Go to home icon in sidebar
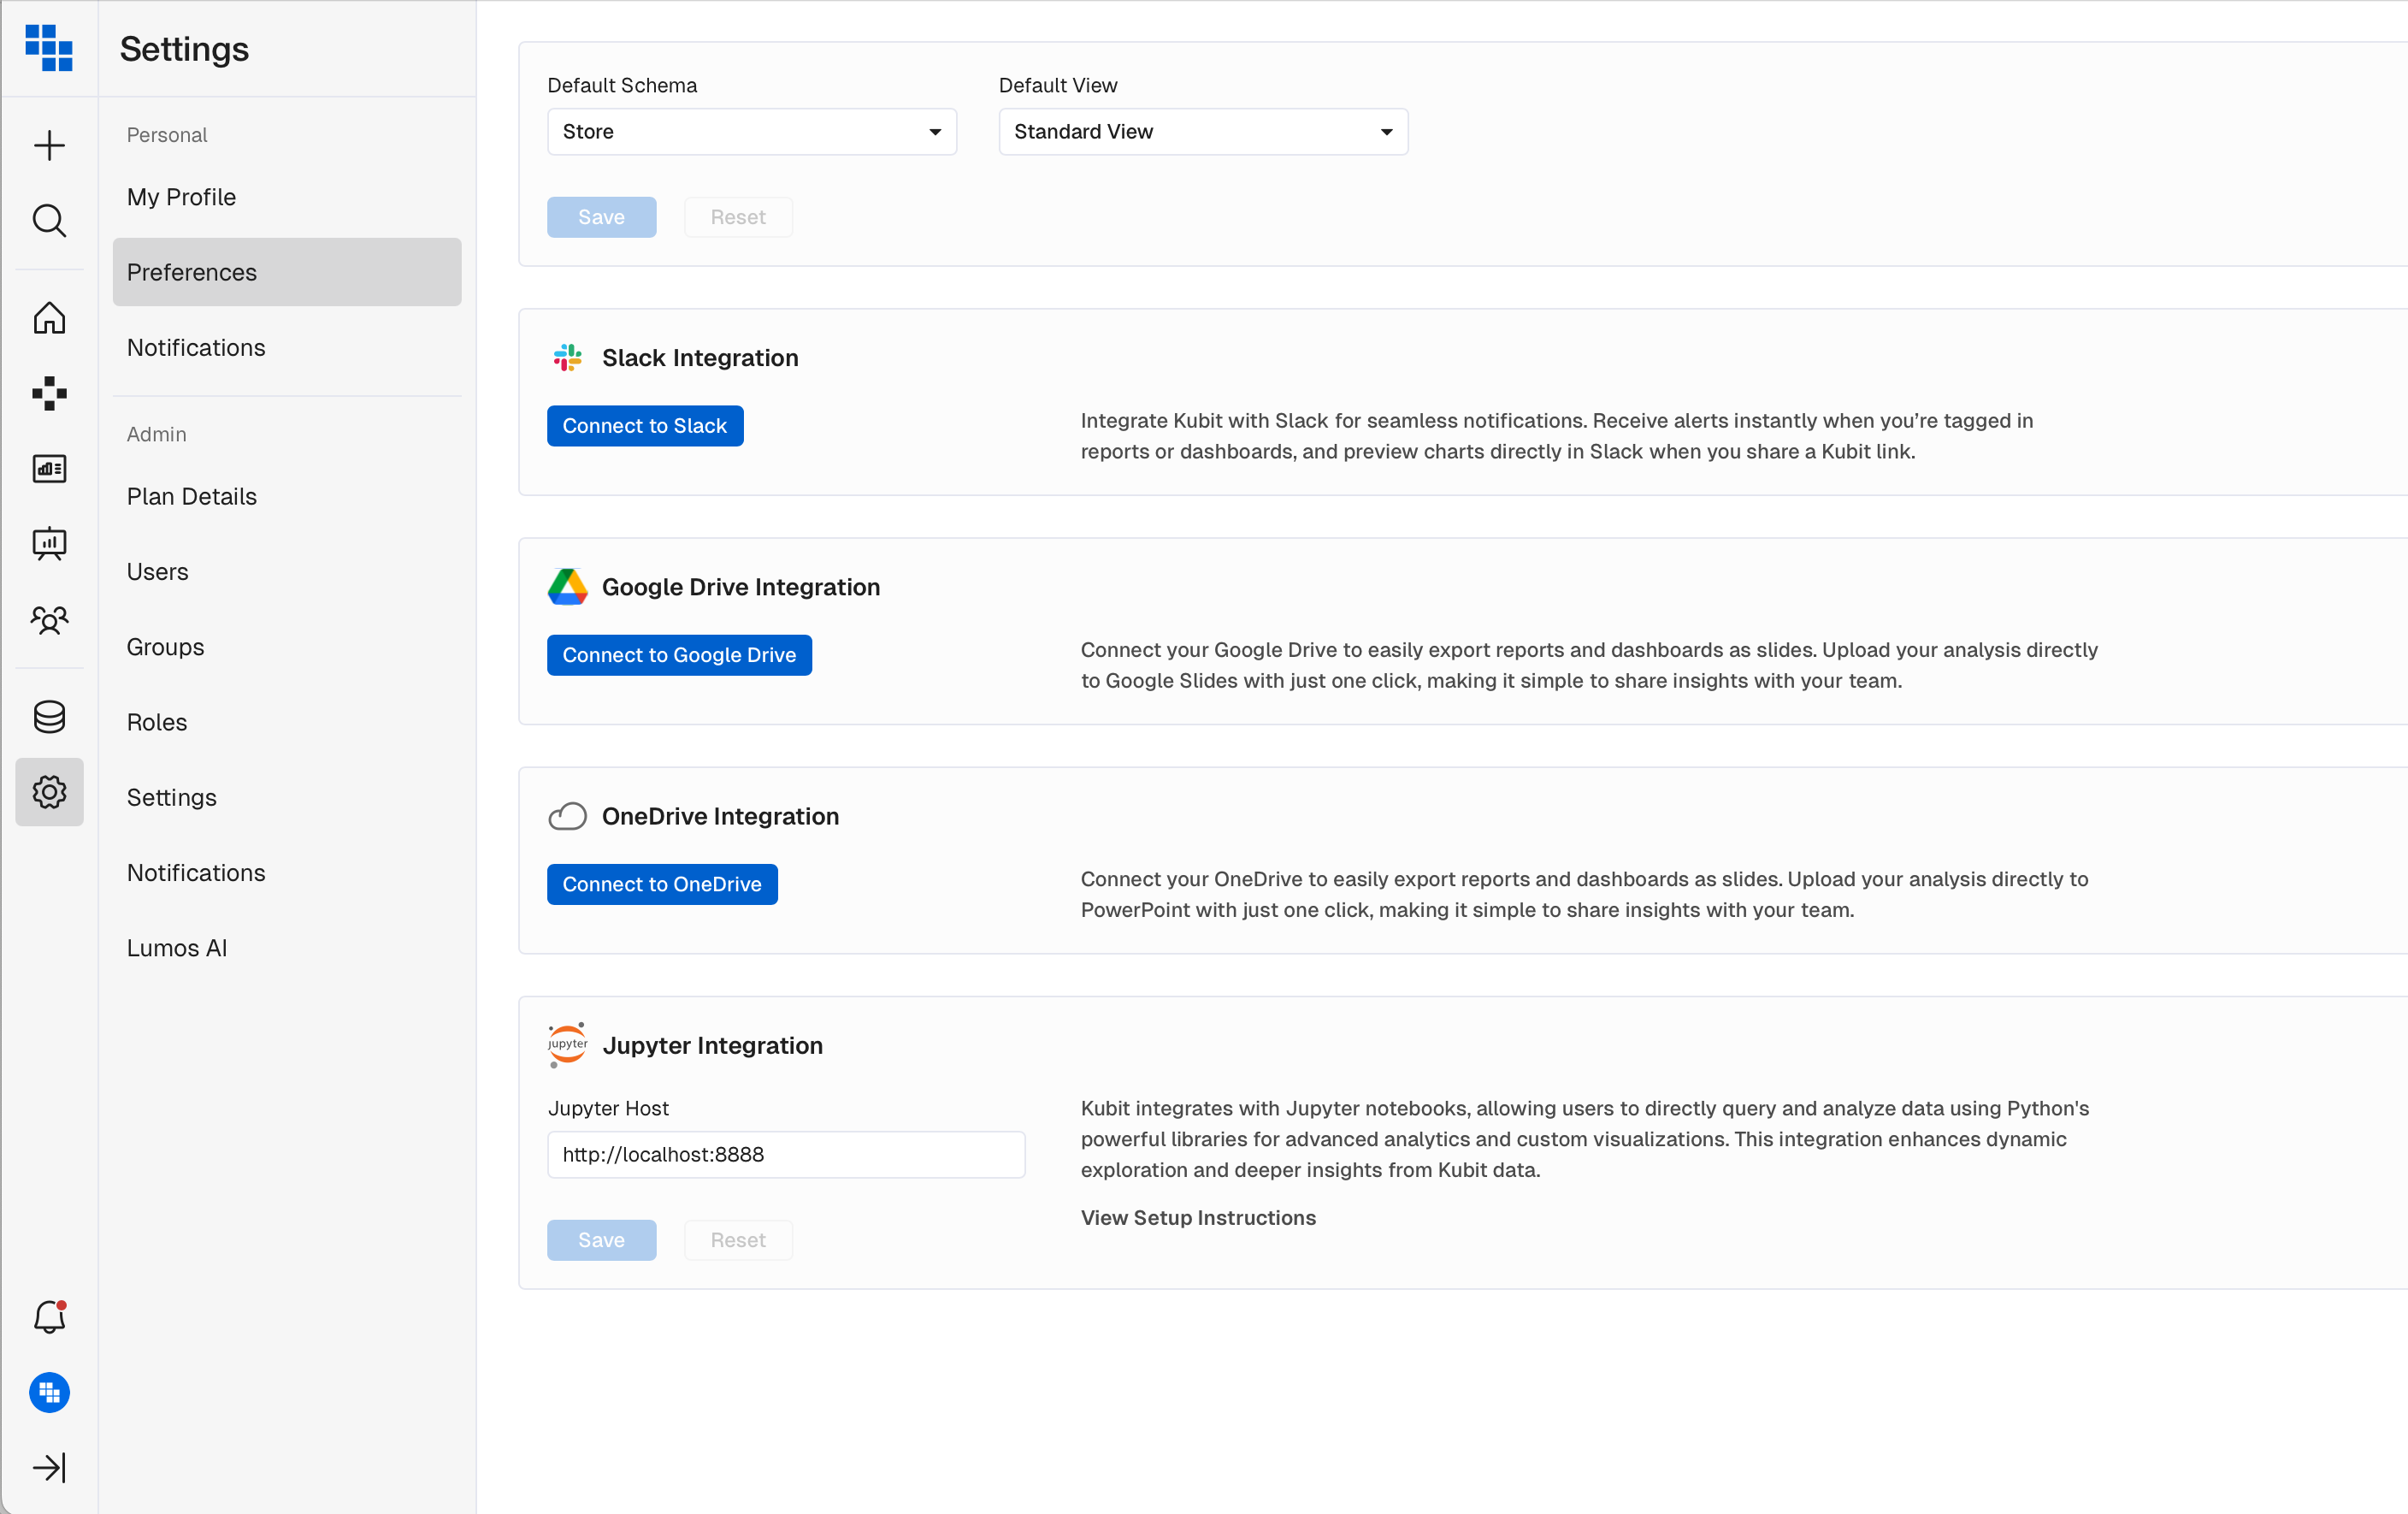Viewport: 2408px width, 1514px height. (49, 318)
